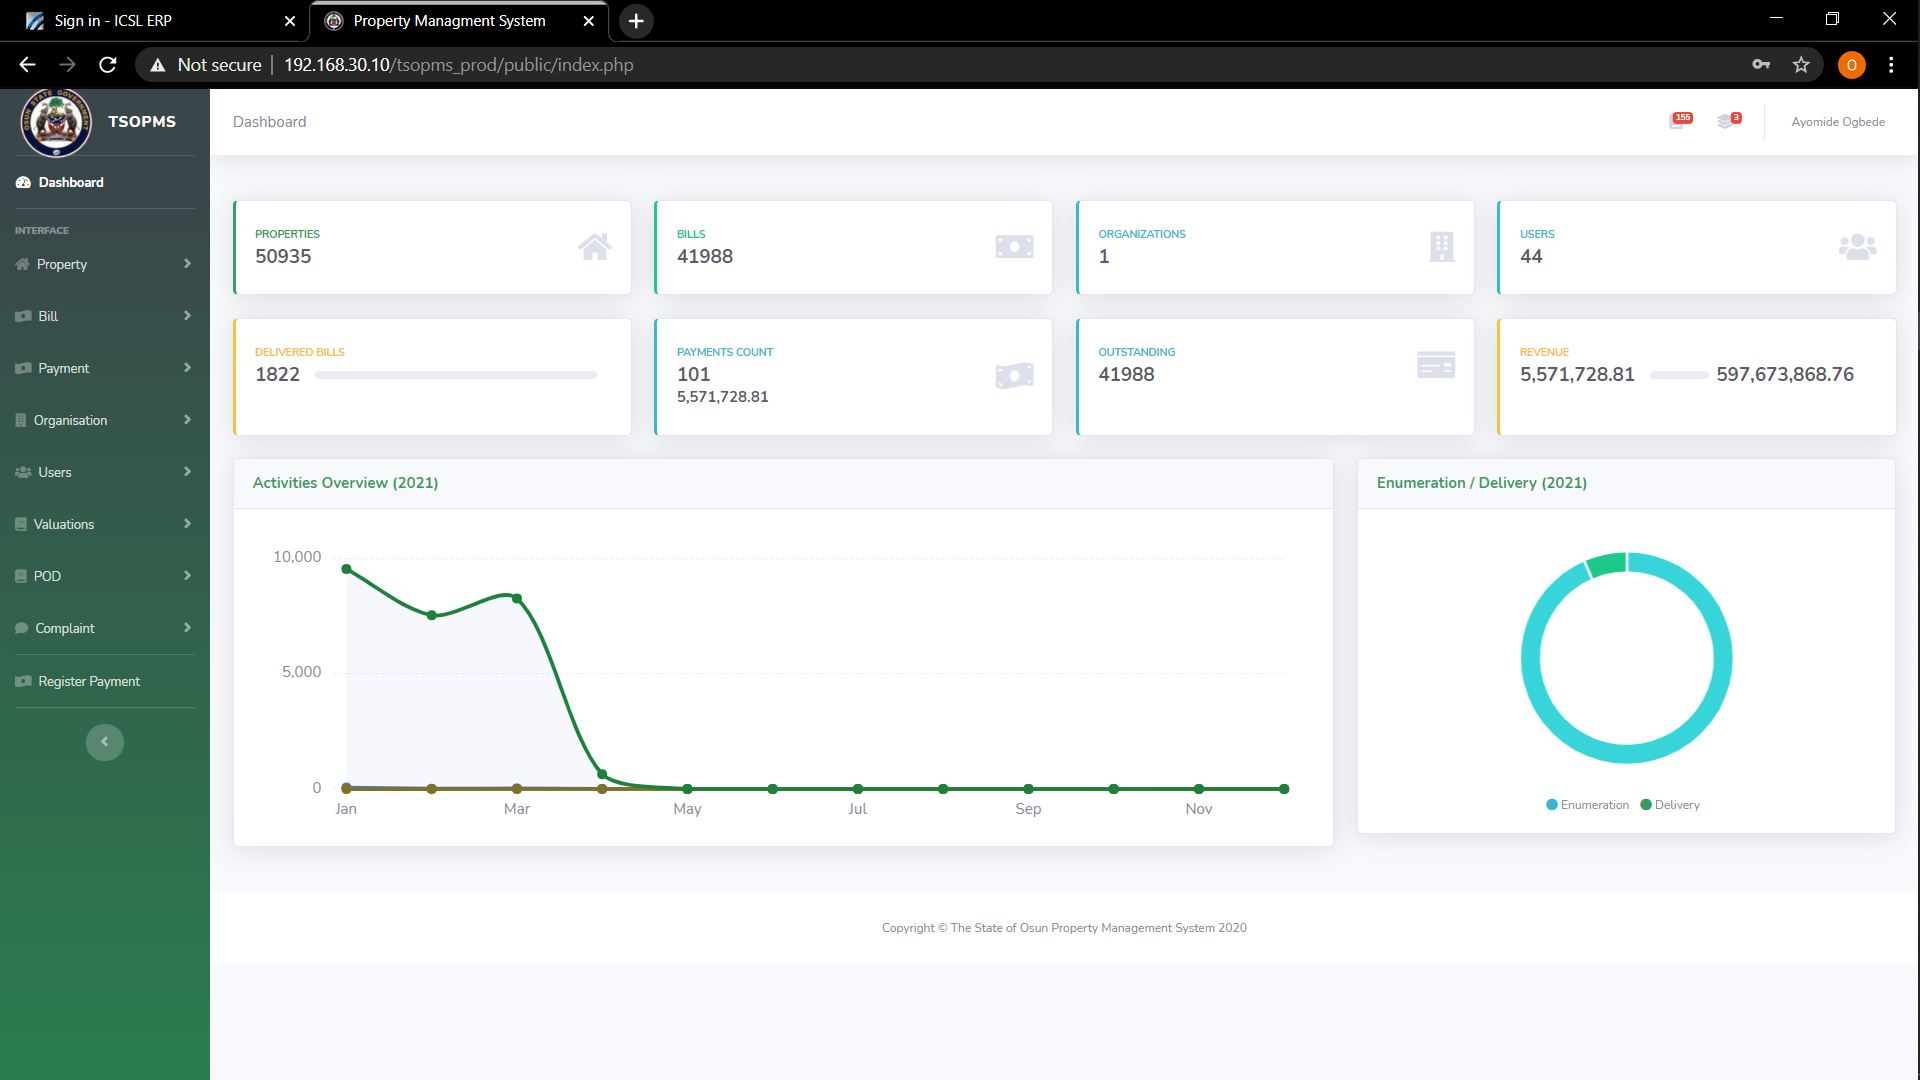Viewport: 1920px width, 1080px height.
Task: Click the TSOPMS state logo
Action: coord(56,122)
